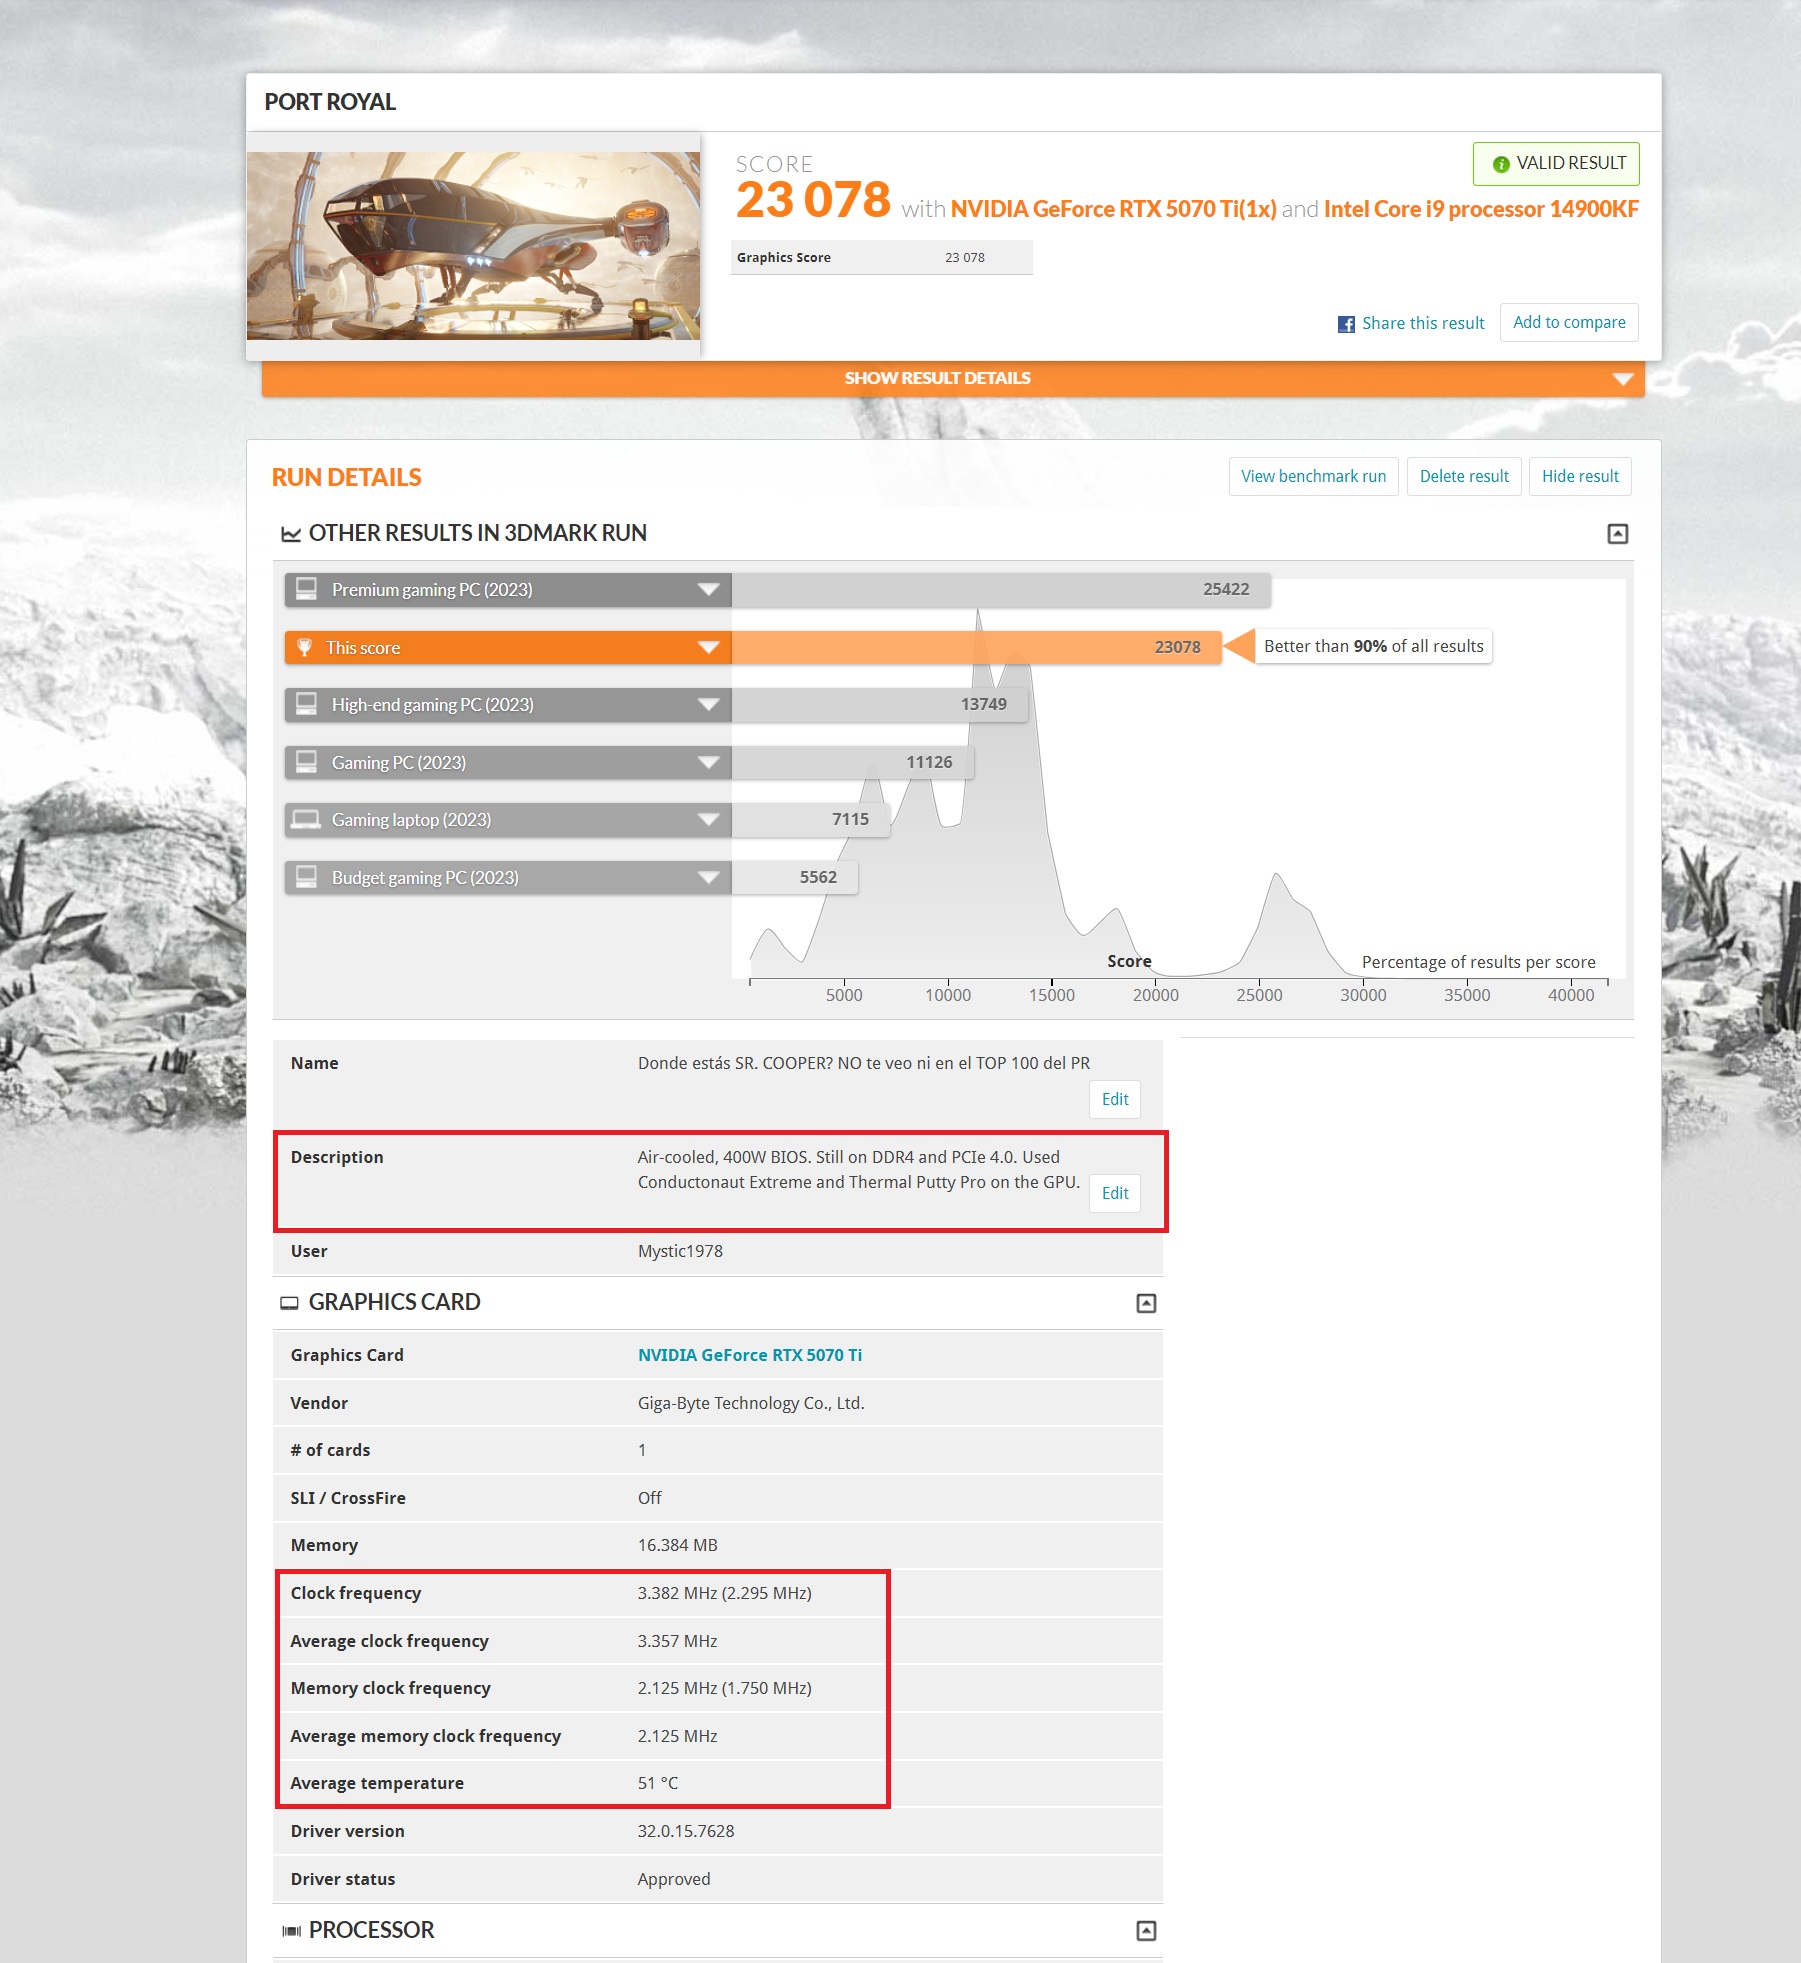Click the 5562 budget gaming PC bar
Screen dimensions: 1801x1963
click(x=794, y=878)
